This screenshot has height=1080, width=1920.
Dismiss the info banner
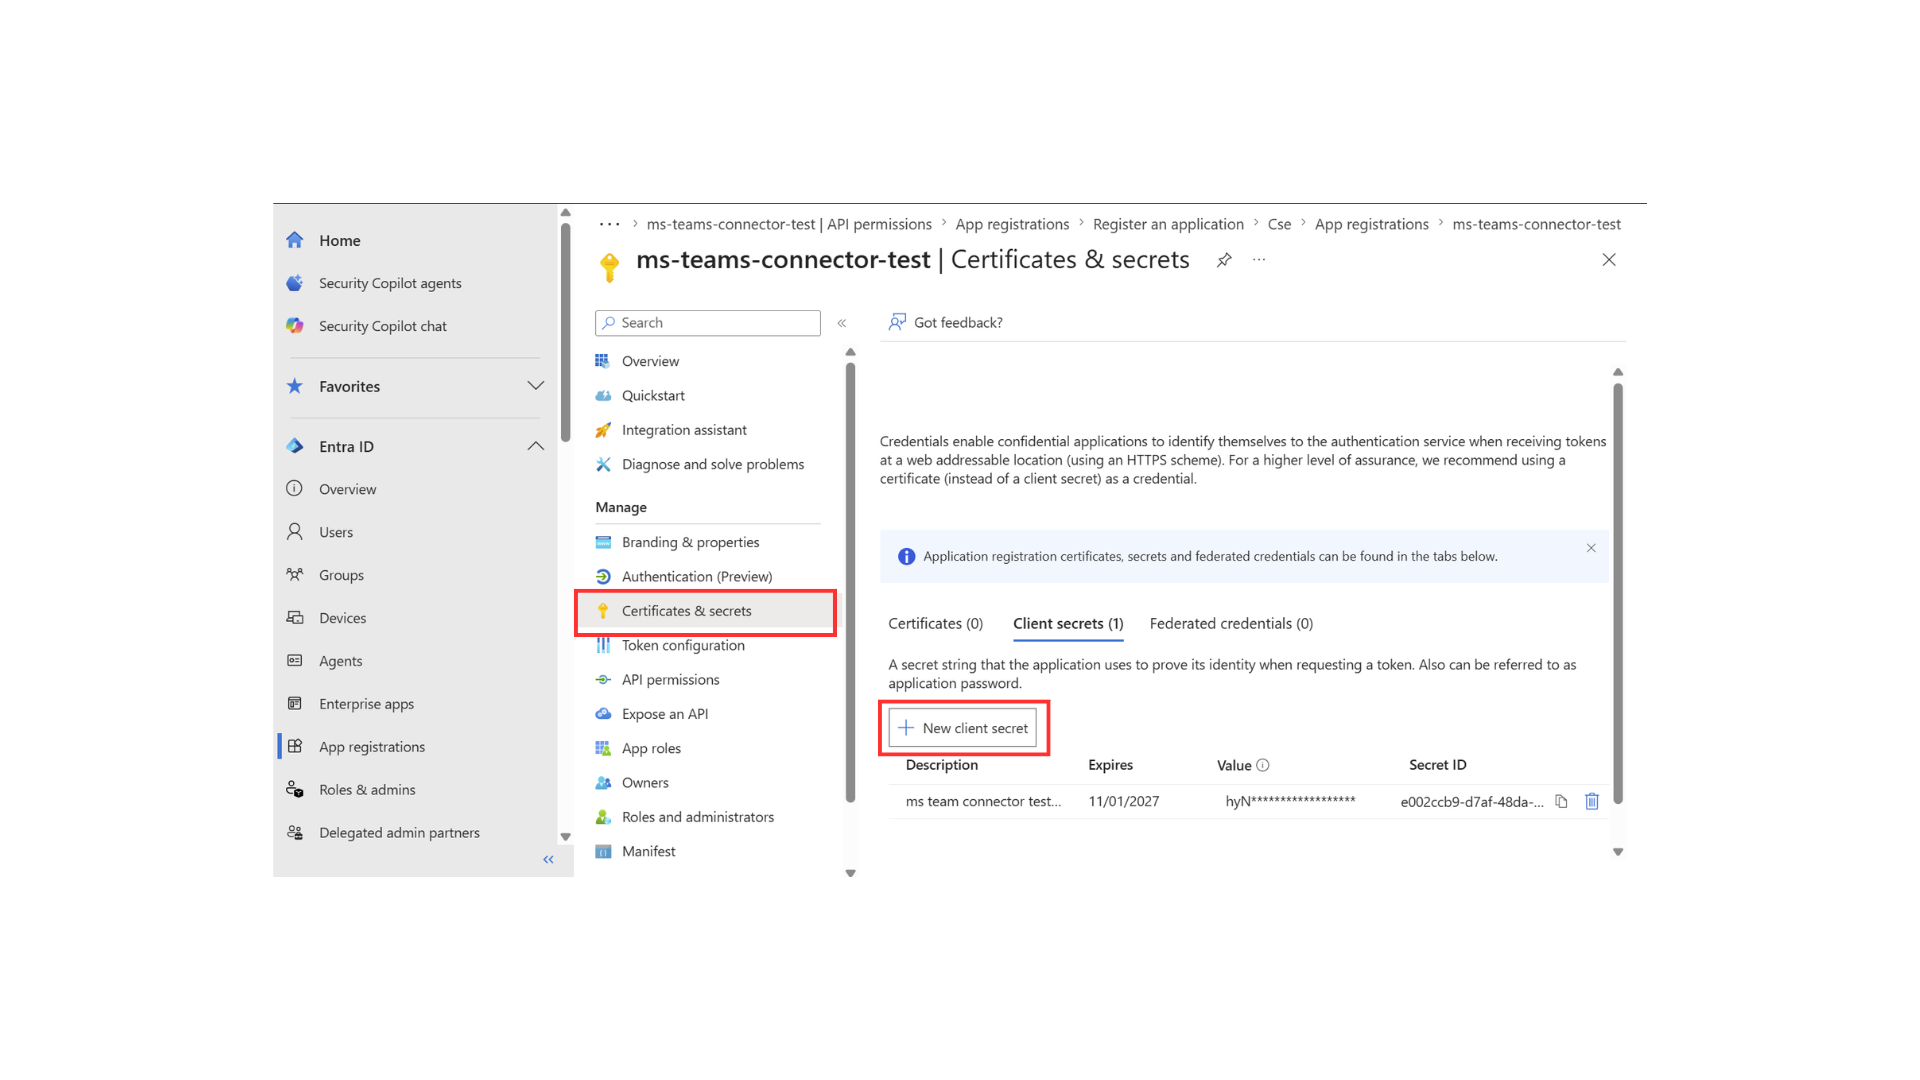click(x=1591, y=548)
